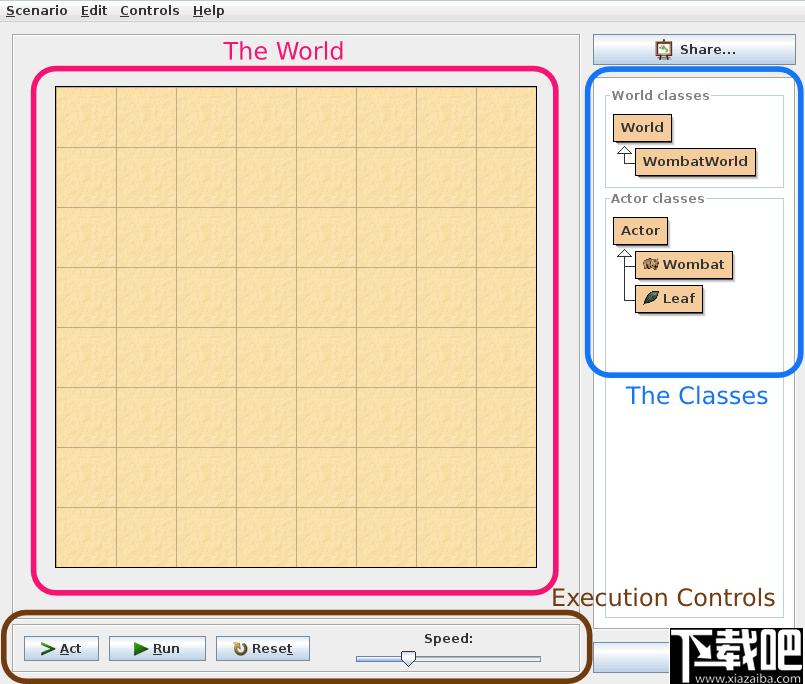Click the Share... button
Screen dimensions: 805x684
pos(694,49)
